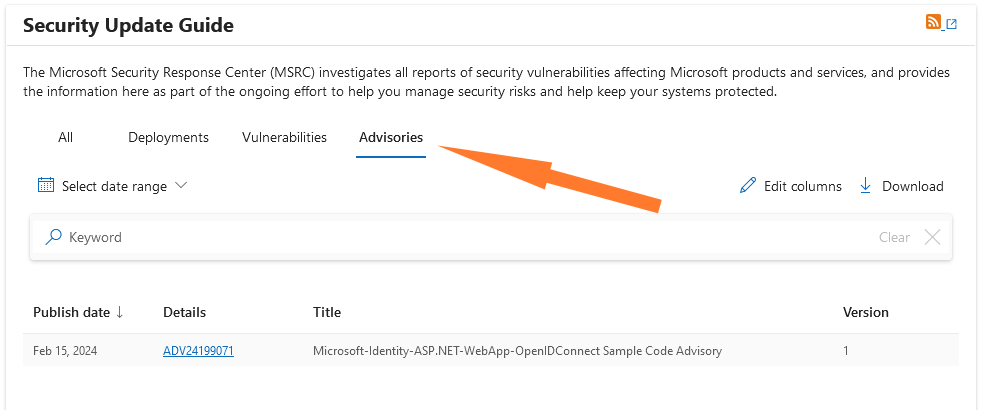Open the Deployments tab
The width and height of the screenshot is (981, 410).
pos(168,137)
